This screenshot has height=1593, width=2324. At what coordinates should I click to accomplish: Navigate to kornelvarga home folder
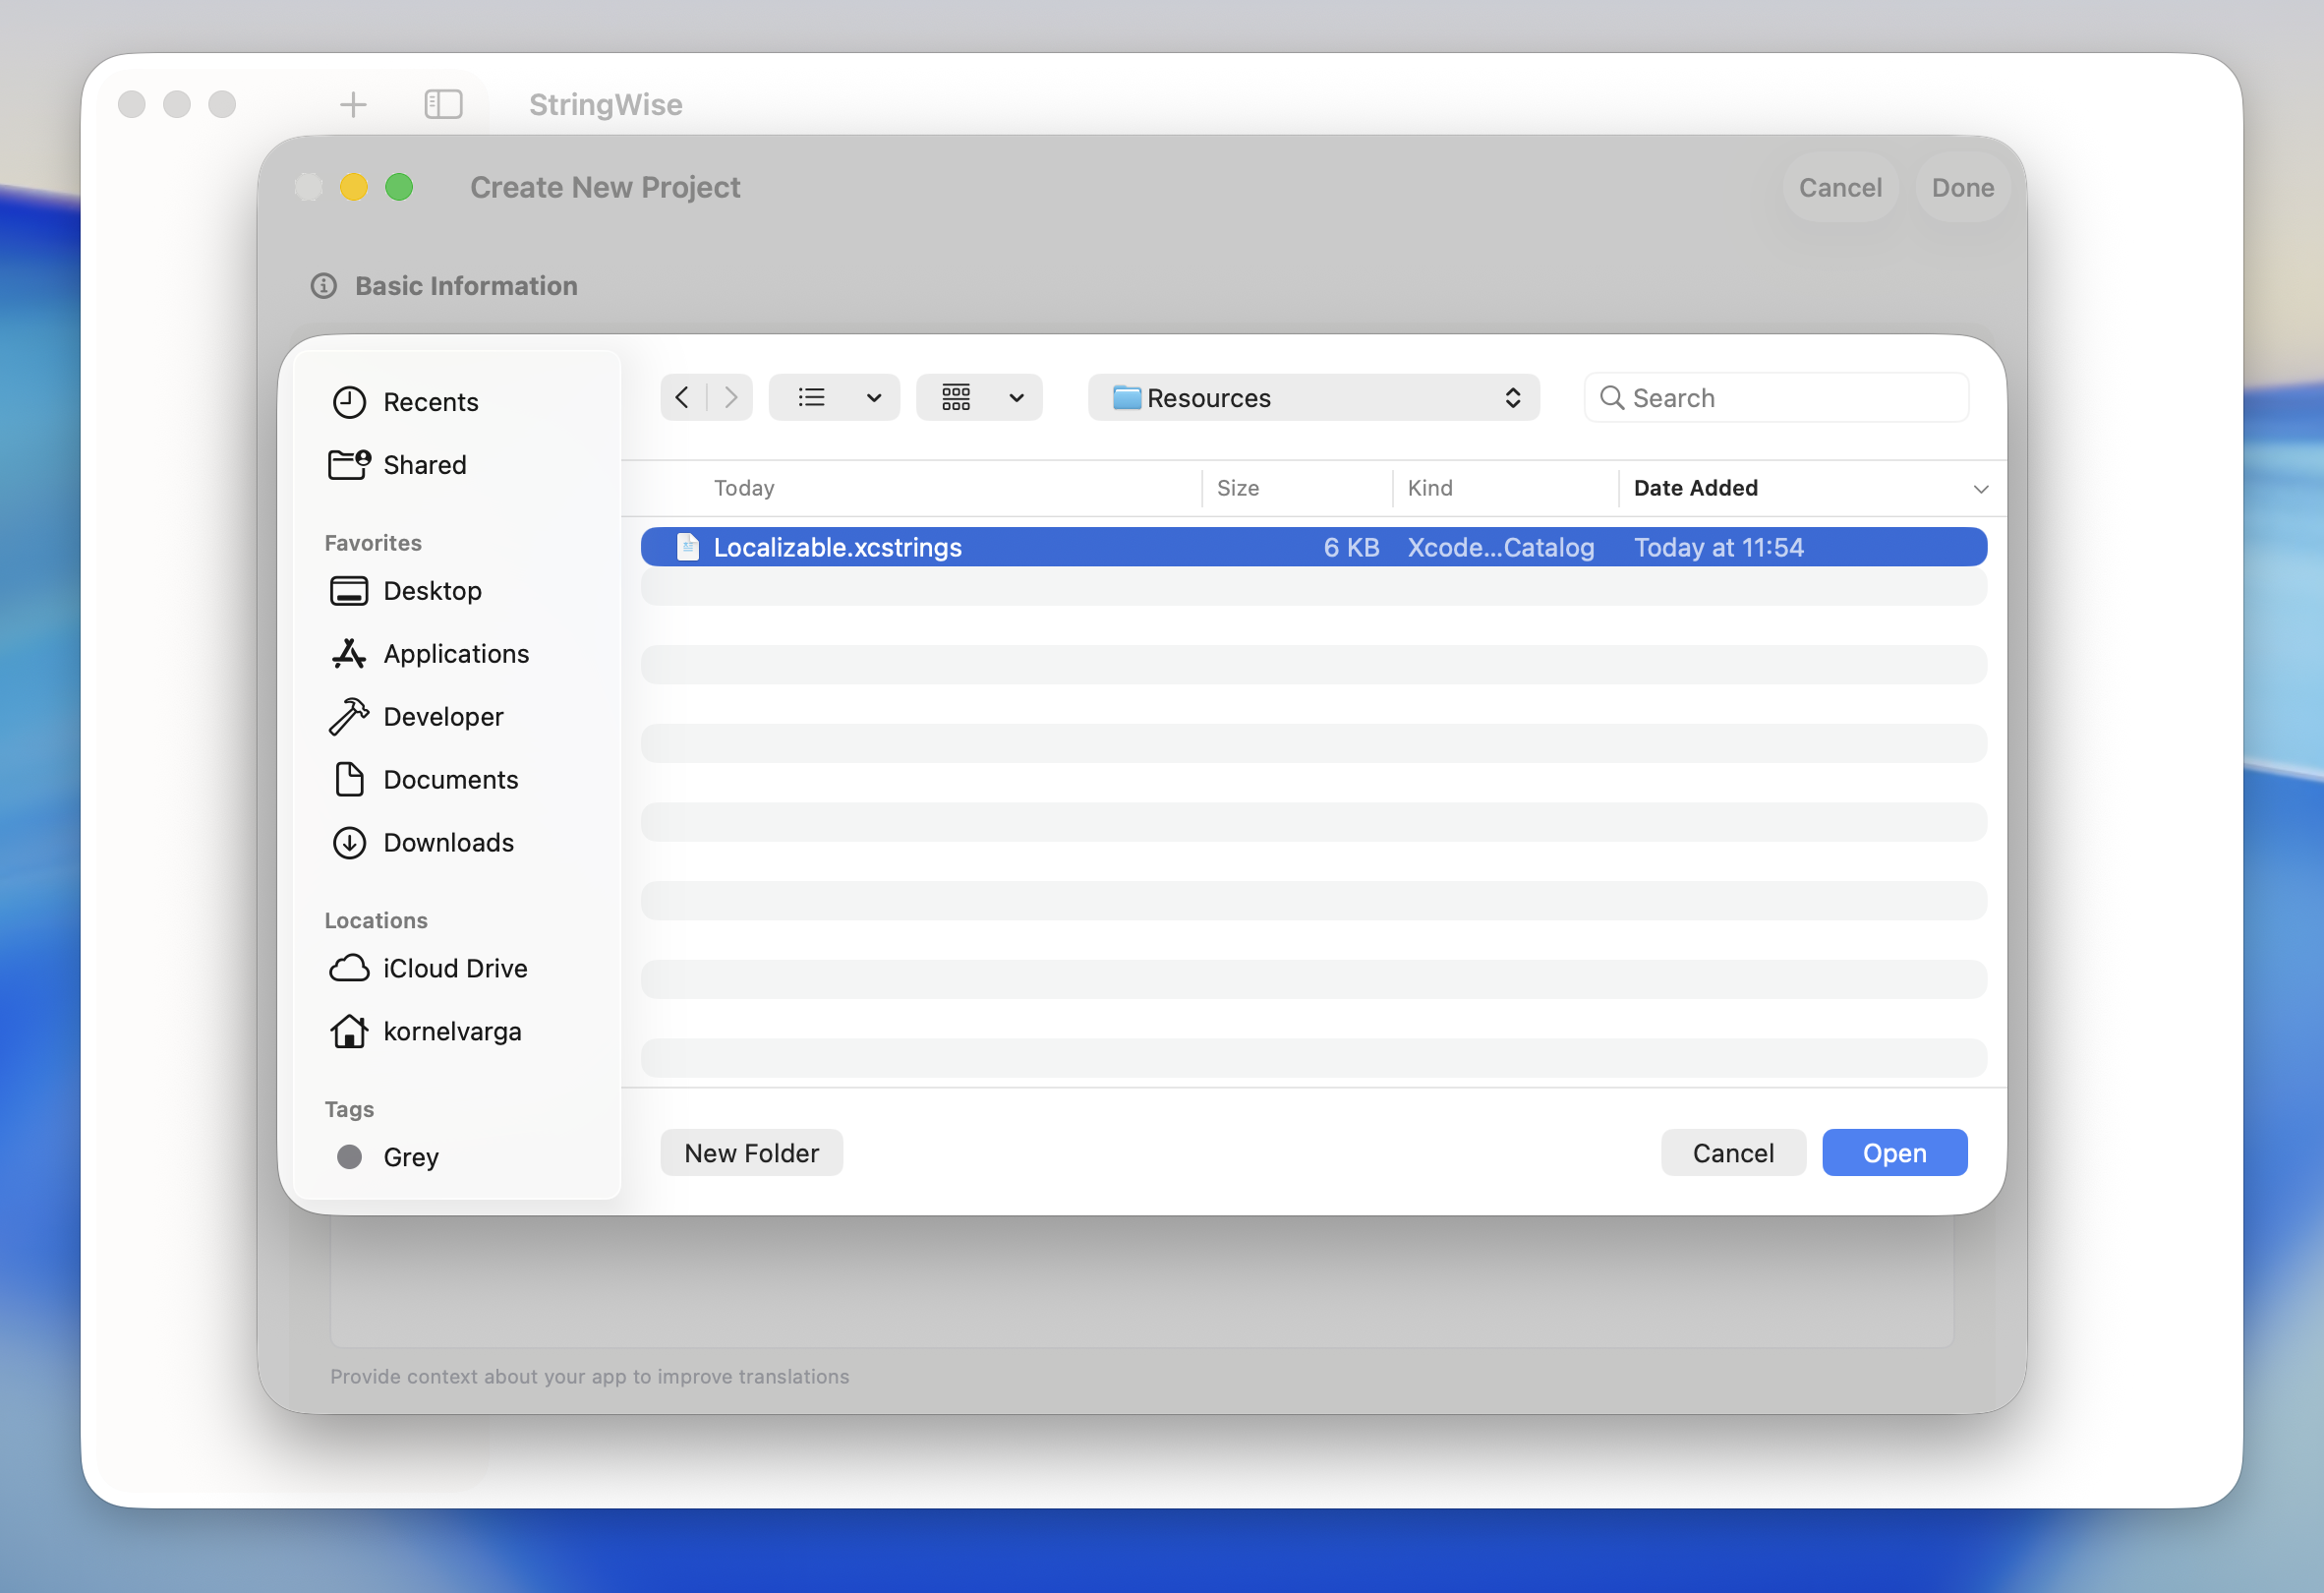(451, 1032)
